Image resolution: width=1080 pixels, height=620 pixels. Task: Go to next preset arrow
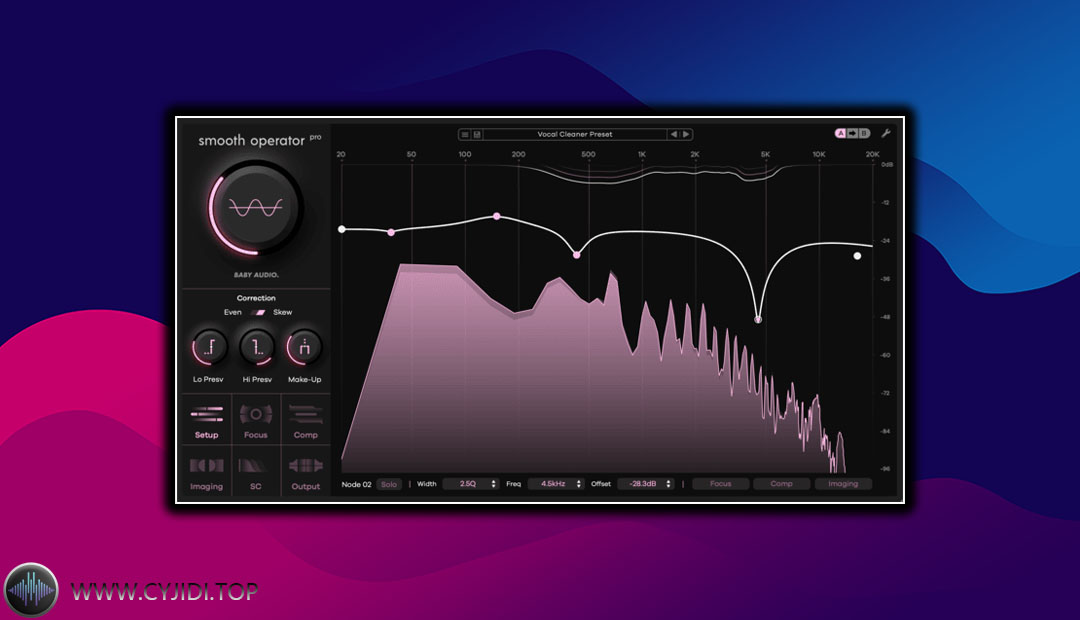[686, 134]
